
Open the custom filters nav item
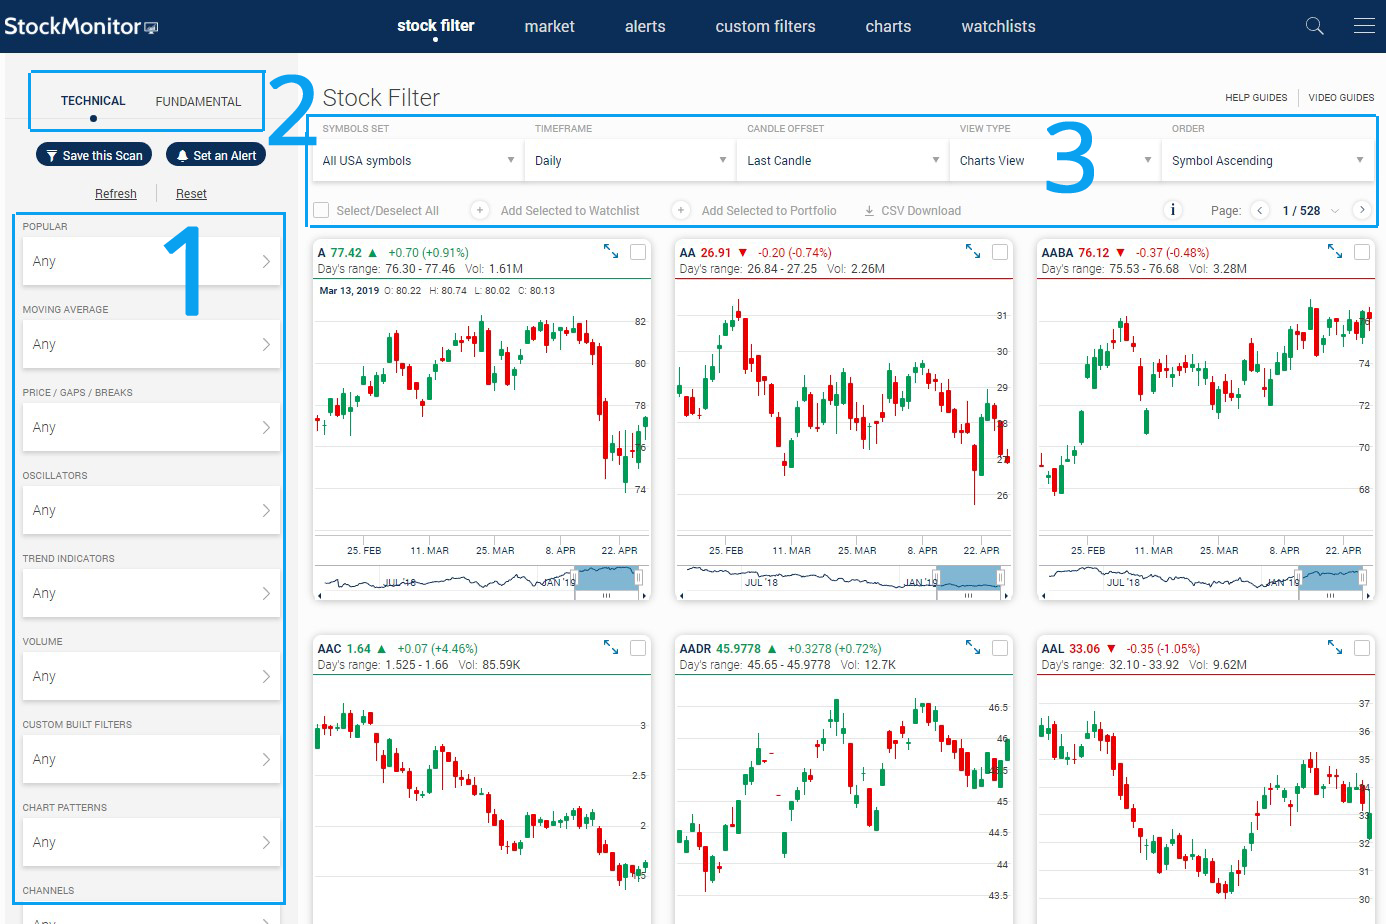coord(765,26)
